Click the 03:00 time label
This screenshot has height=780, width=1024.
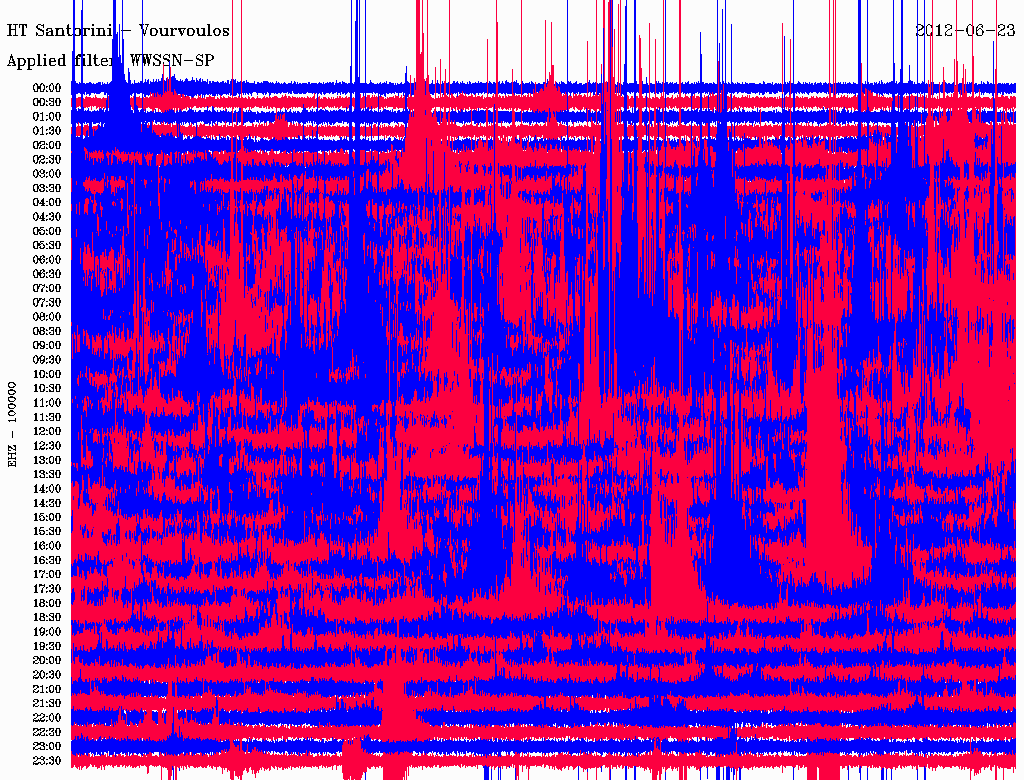tap(47, 174)
